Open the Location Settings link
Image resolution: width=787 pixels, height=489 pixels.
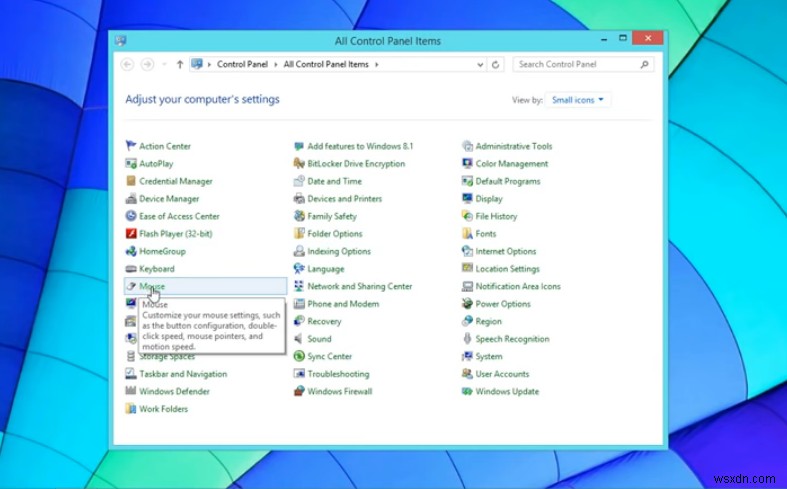507,269
